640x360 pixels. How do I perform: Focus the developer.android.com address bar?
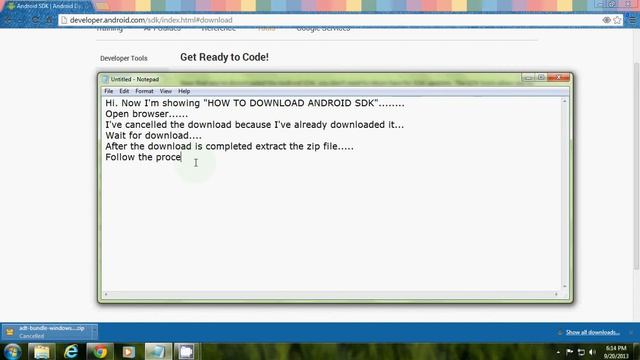[x=331, y=20]
